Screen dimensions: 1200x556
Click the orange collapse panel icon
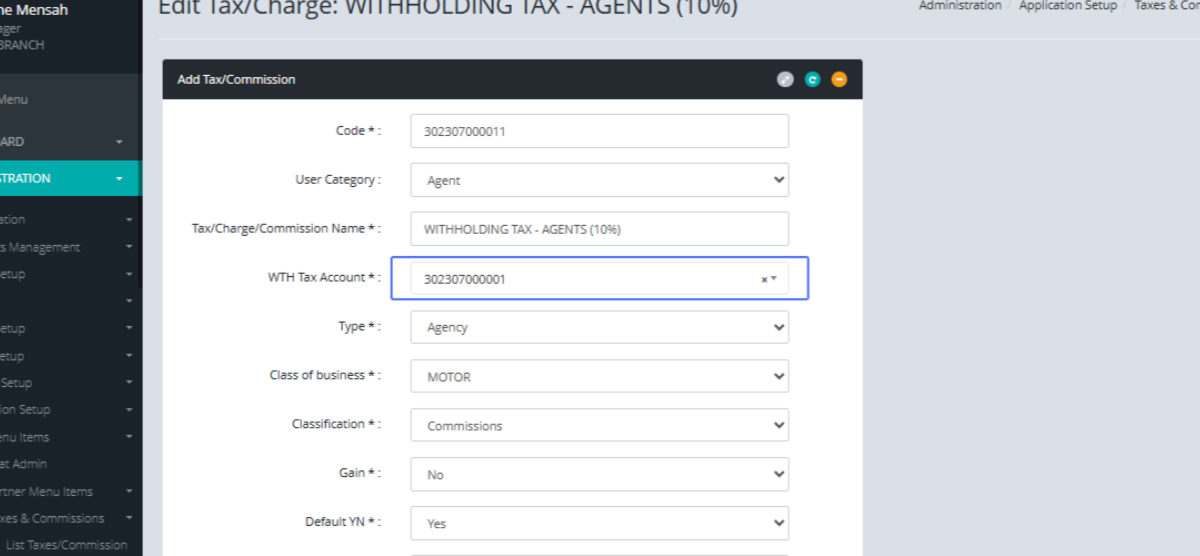coord(839,79)
